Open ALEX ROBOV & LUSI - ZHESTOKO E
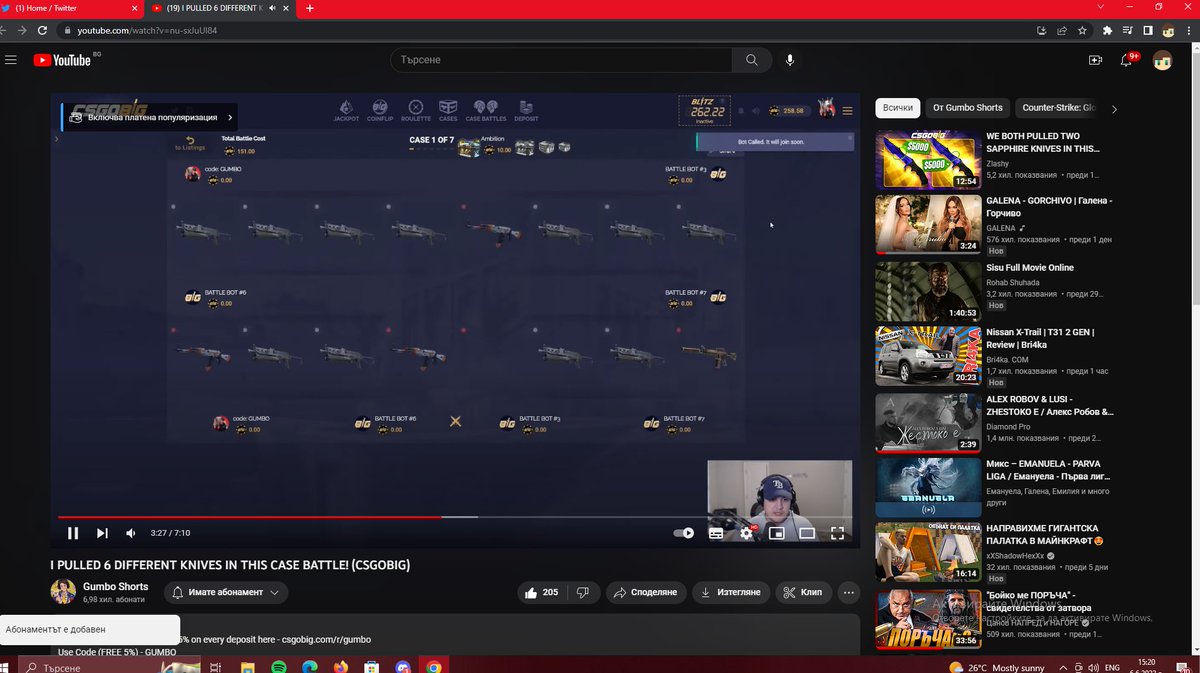This screenshot has width=1200, height=673. point(1050,405)
